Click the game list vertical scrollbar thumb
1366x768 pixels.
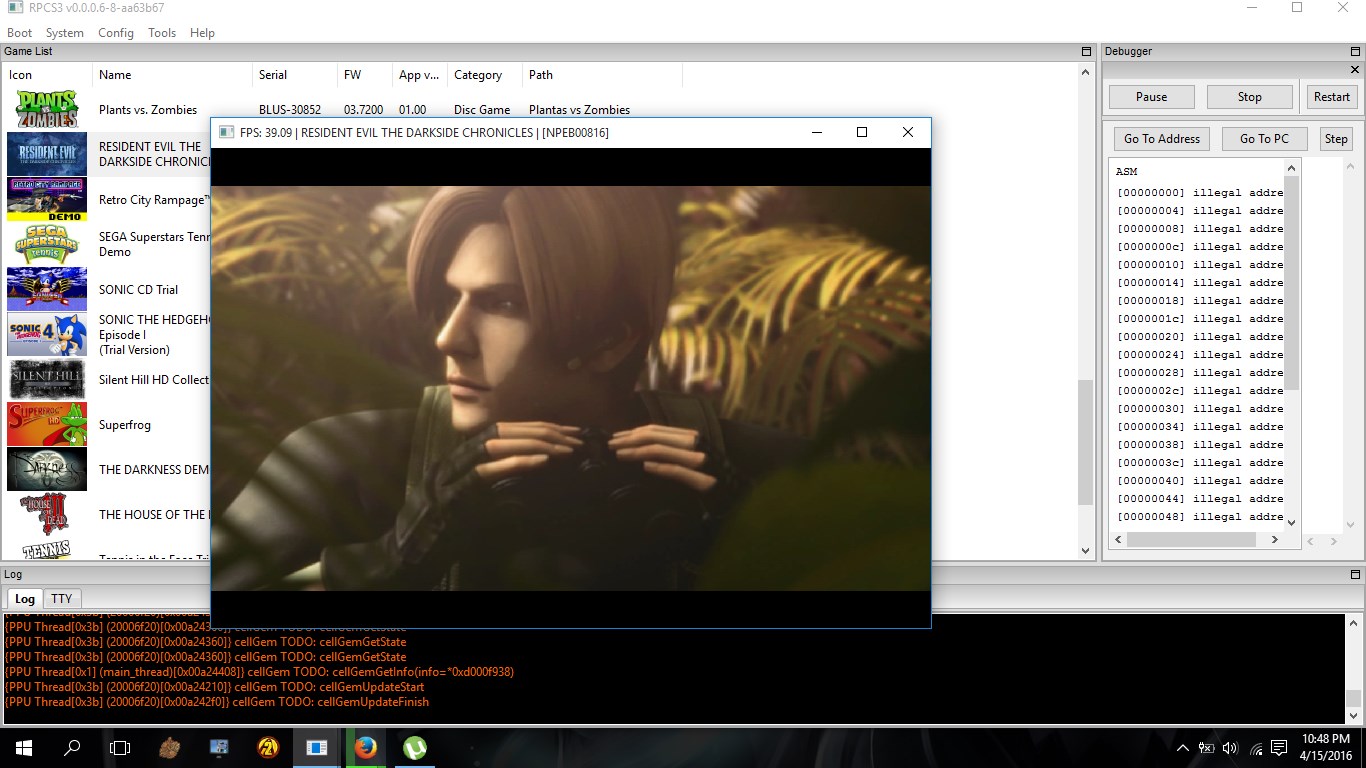(x=1086, y=440)
